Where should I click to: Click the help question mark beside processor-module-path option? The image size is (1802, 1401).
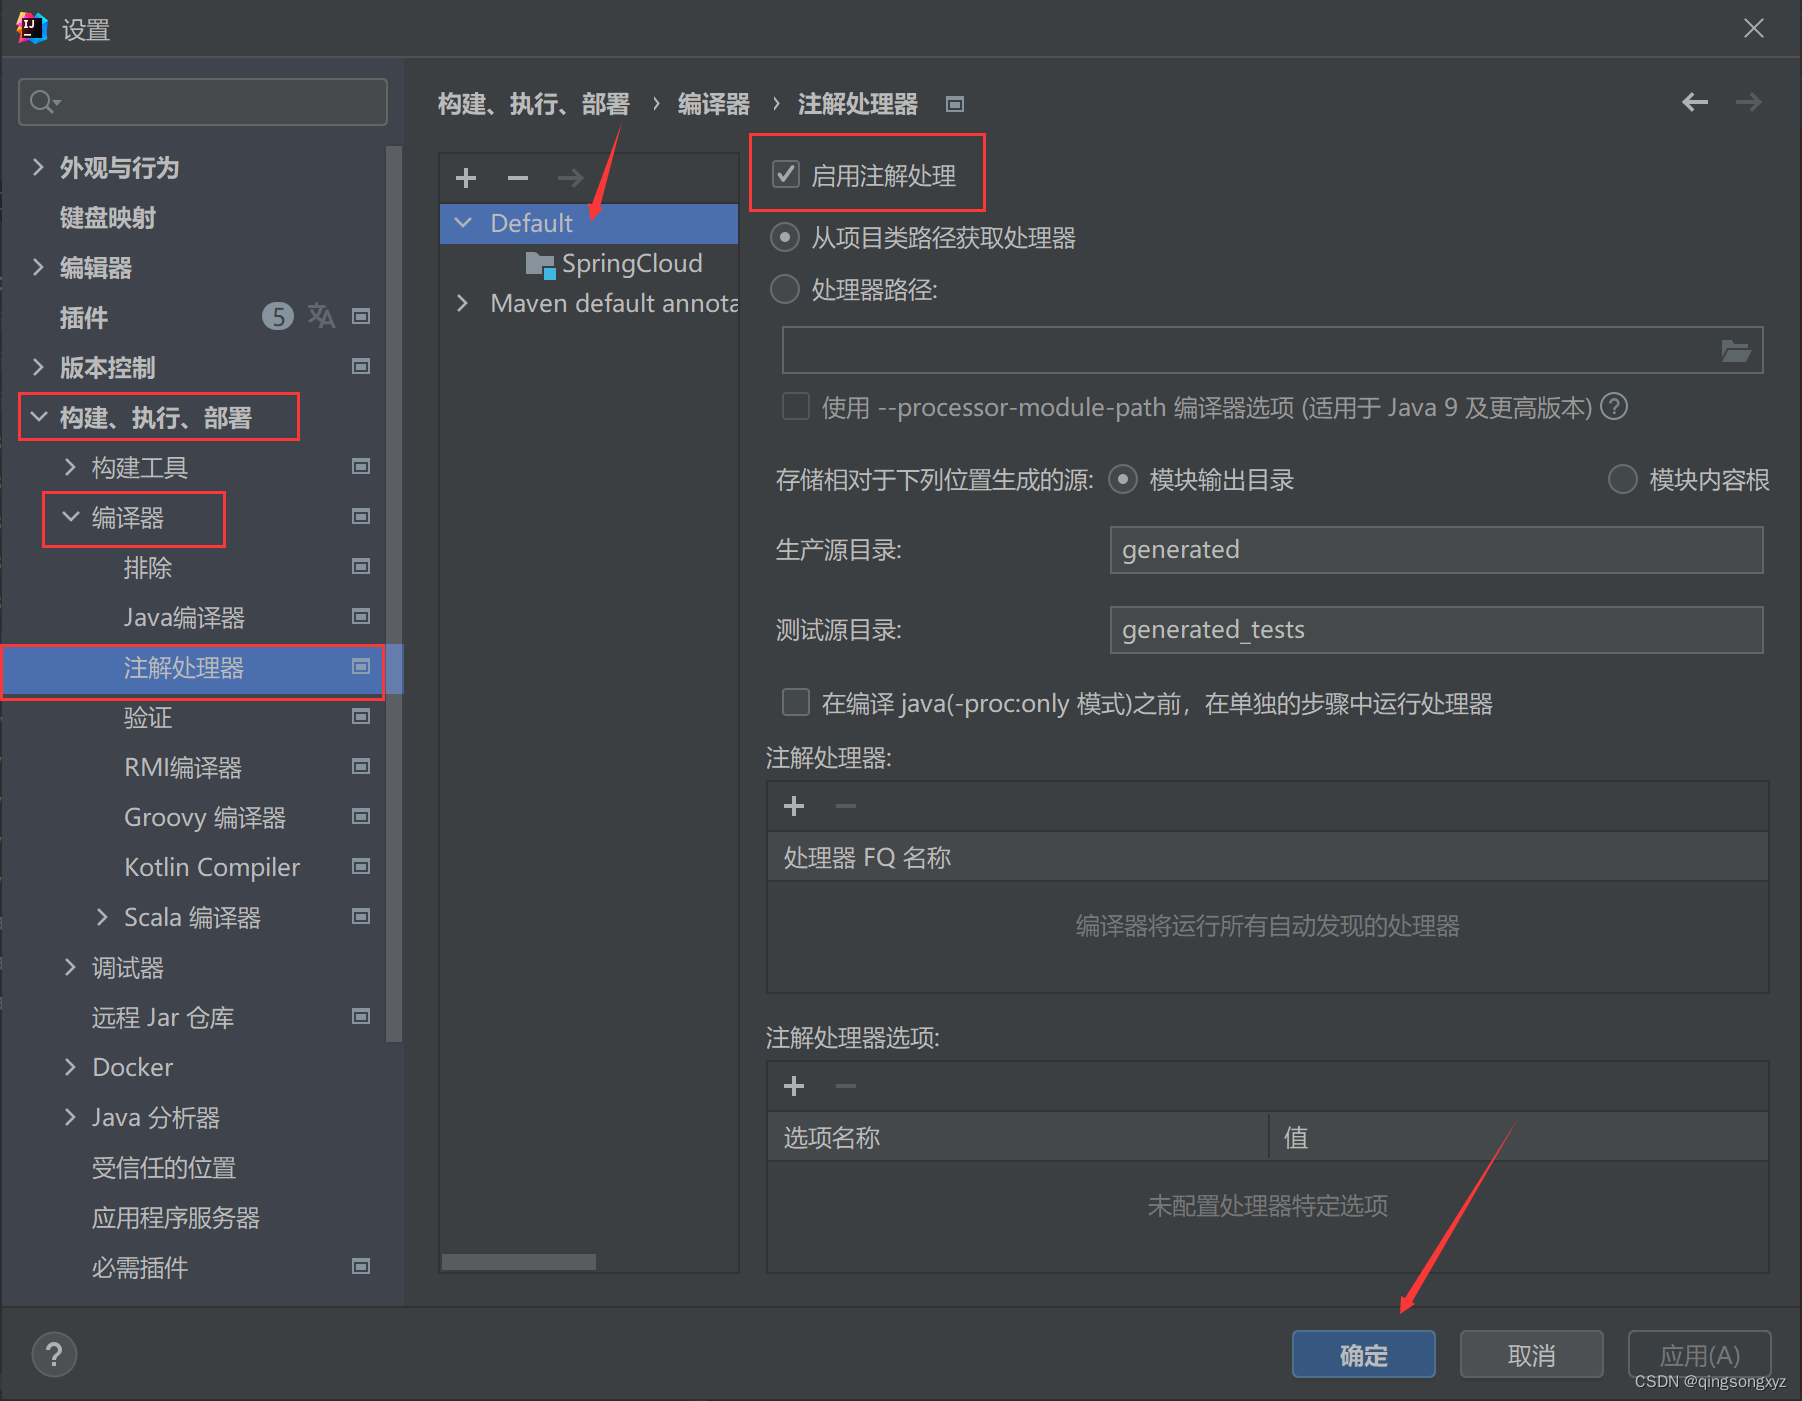pos(1614,407)
